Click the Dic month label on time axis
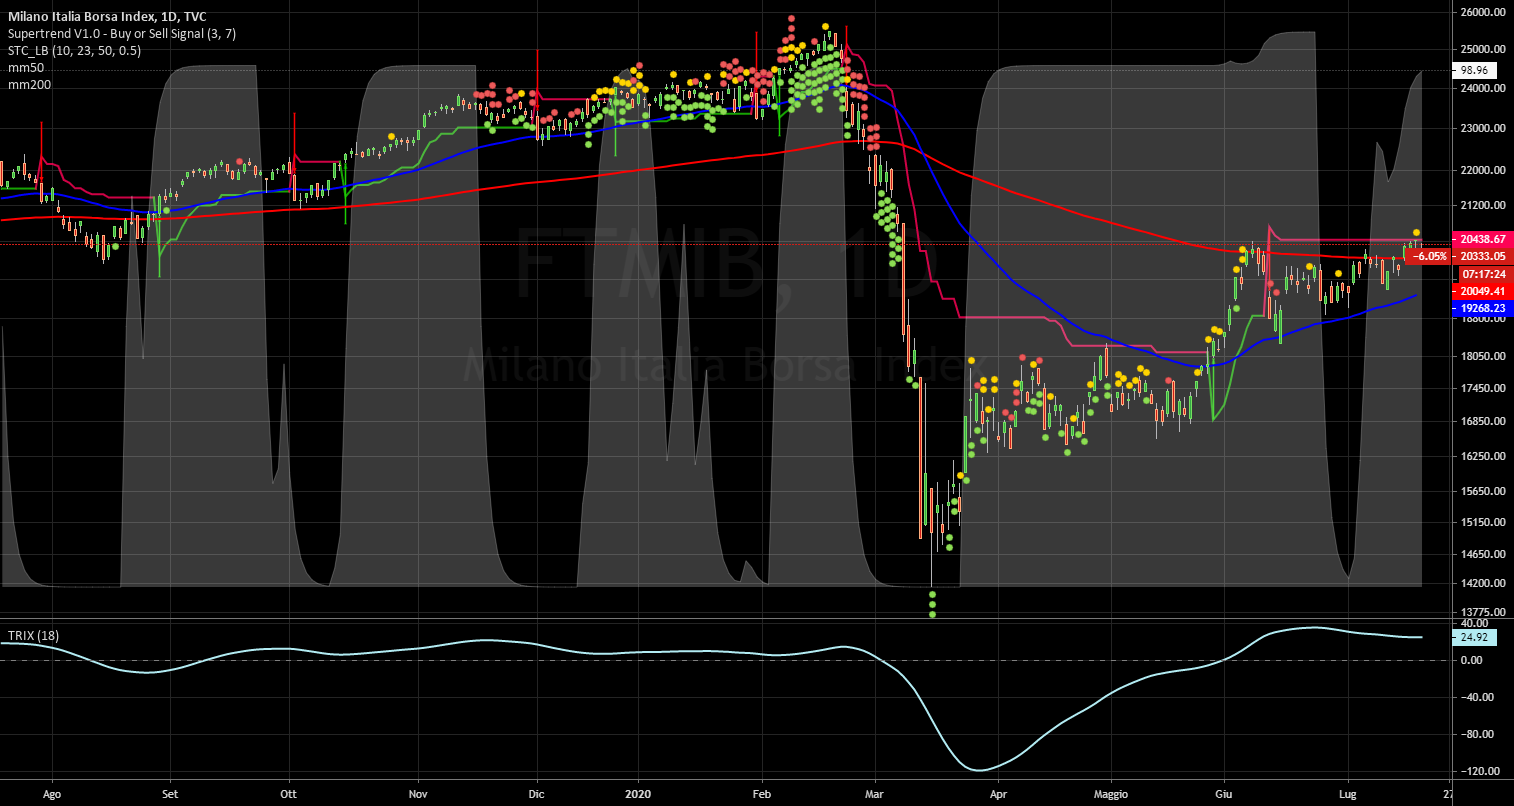This screenshot has width=1514, height=806. [x=536, y=794]
